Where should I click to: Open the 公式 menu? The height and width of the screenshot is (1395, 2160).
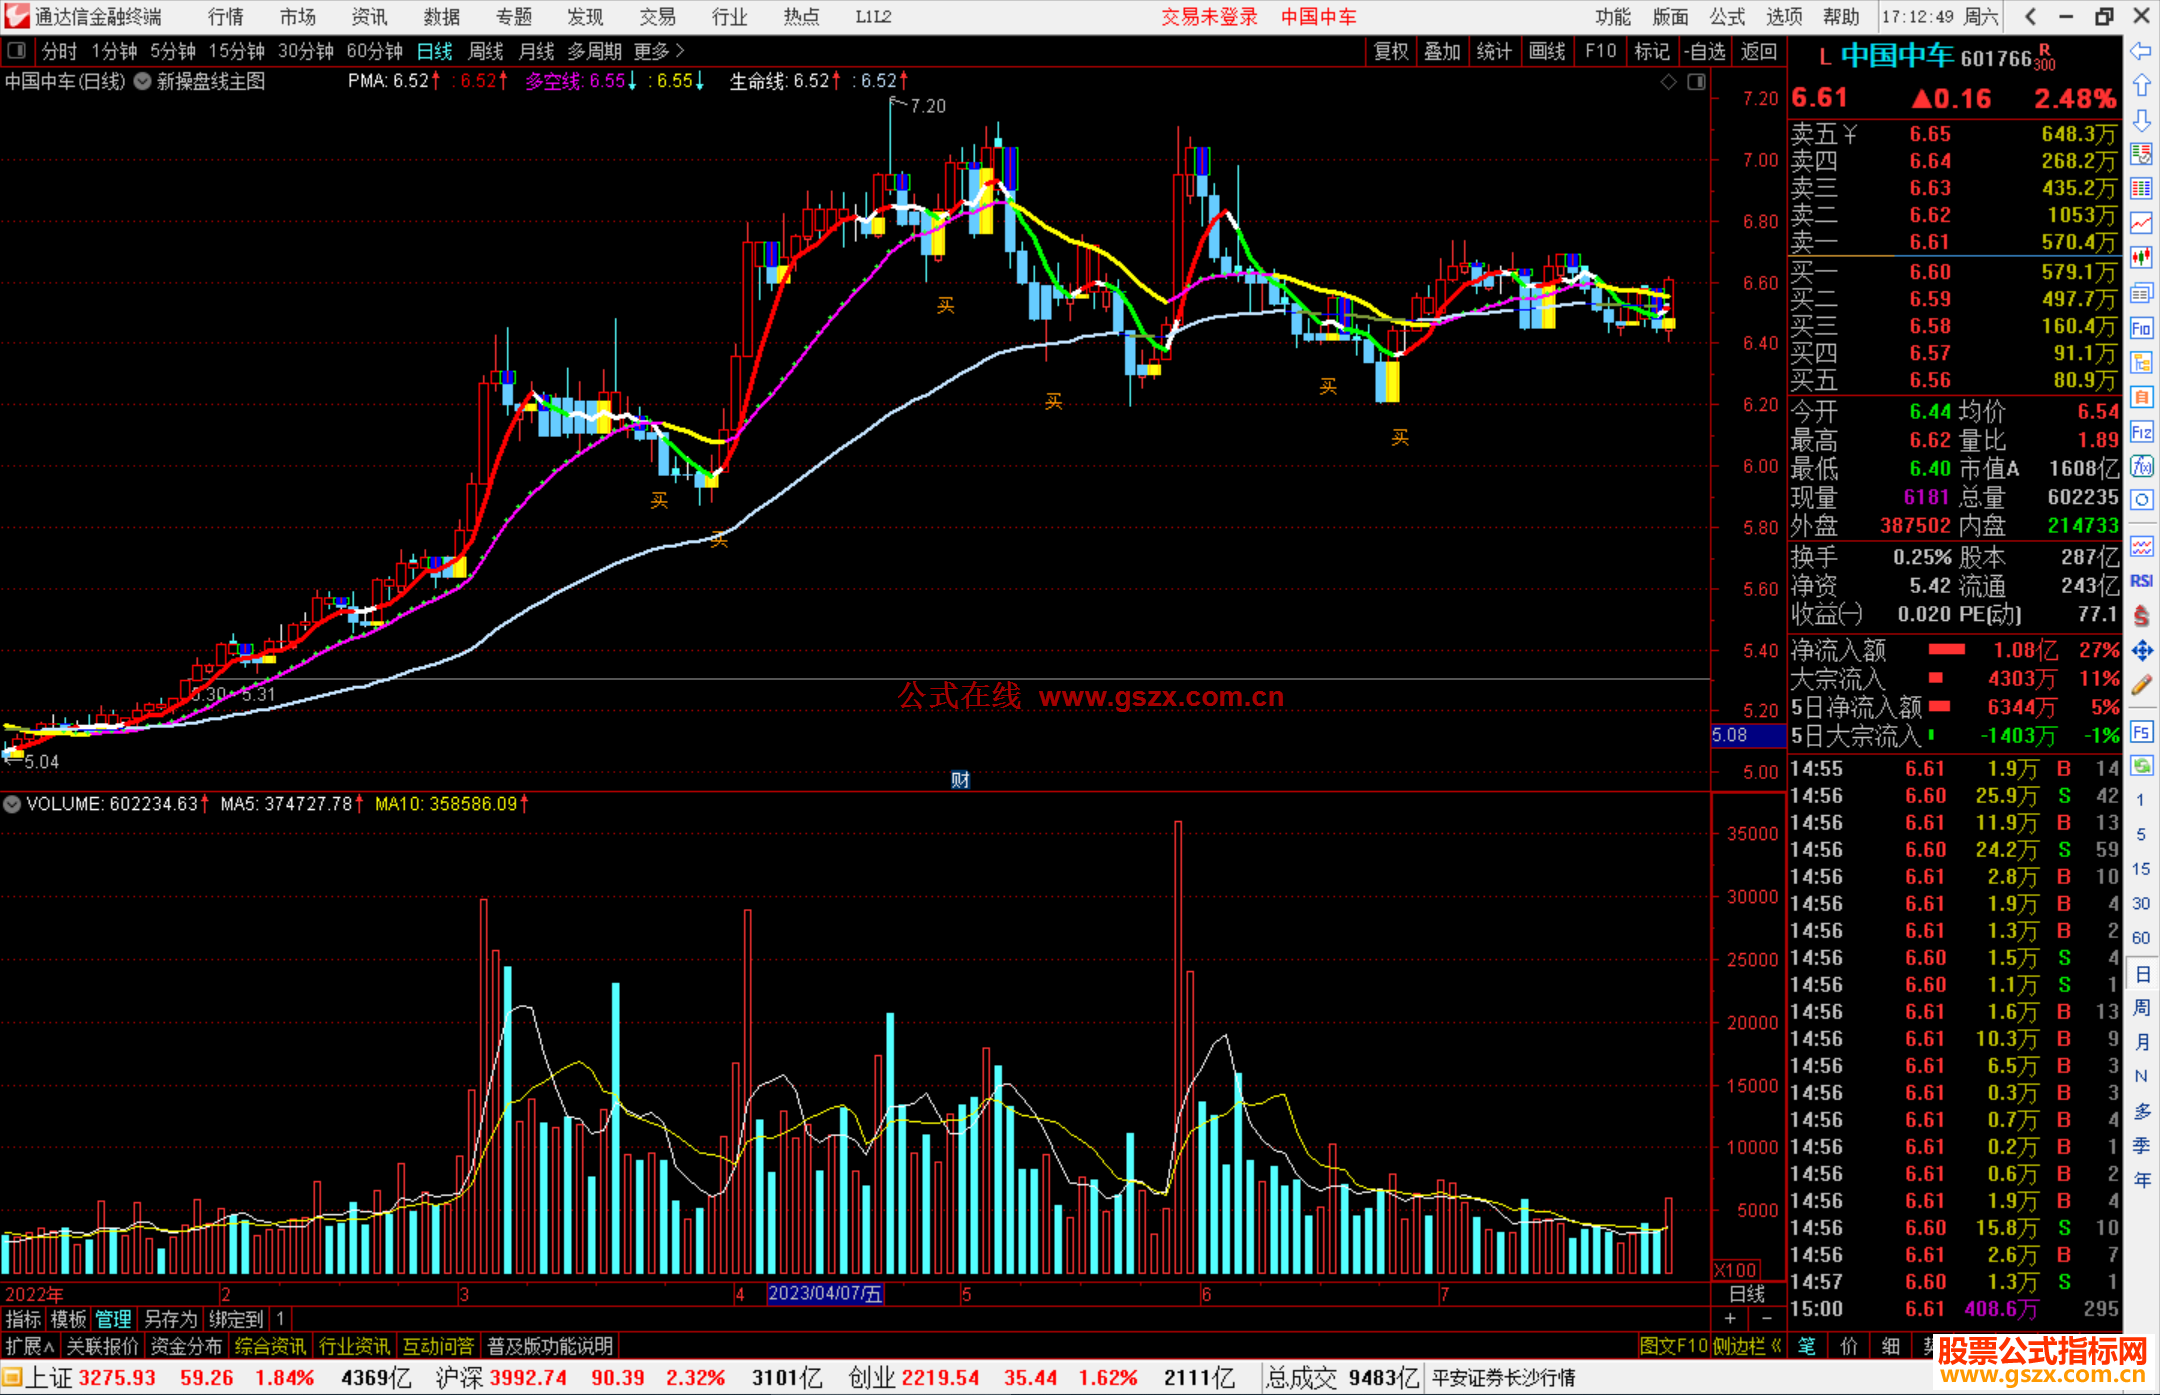[1727, 17]
